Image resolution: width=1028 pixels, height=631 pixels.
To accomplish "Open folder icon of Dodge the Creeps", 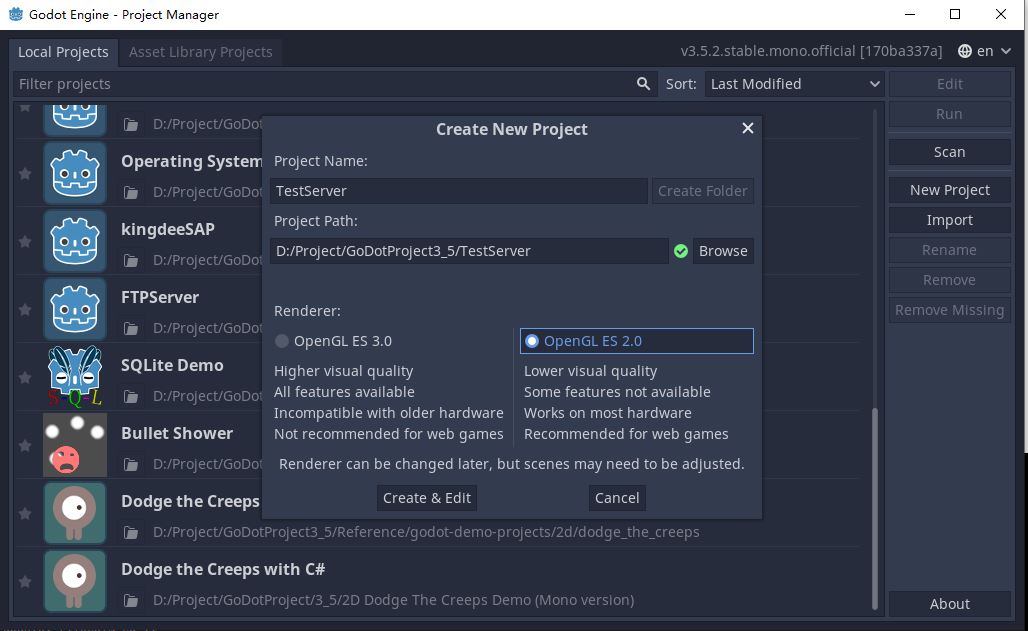I will (x=131, y=533).
